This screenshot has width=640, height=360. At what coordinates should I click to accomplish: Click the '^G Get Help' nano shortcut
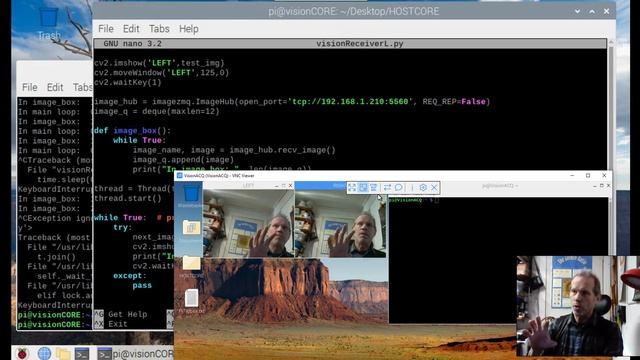pyautogui.click(x=120, y=314)
